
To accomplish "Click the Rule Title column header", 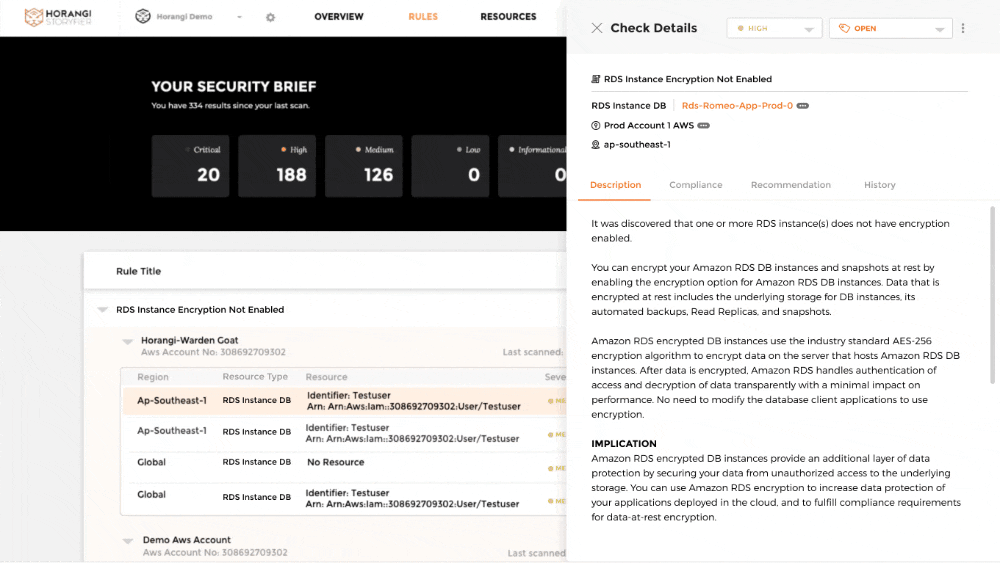I will pos(138,271).
